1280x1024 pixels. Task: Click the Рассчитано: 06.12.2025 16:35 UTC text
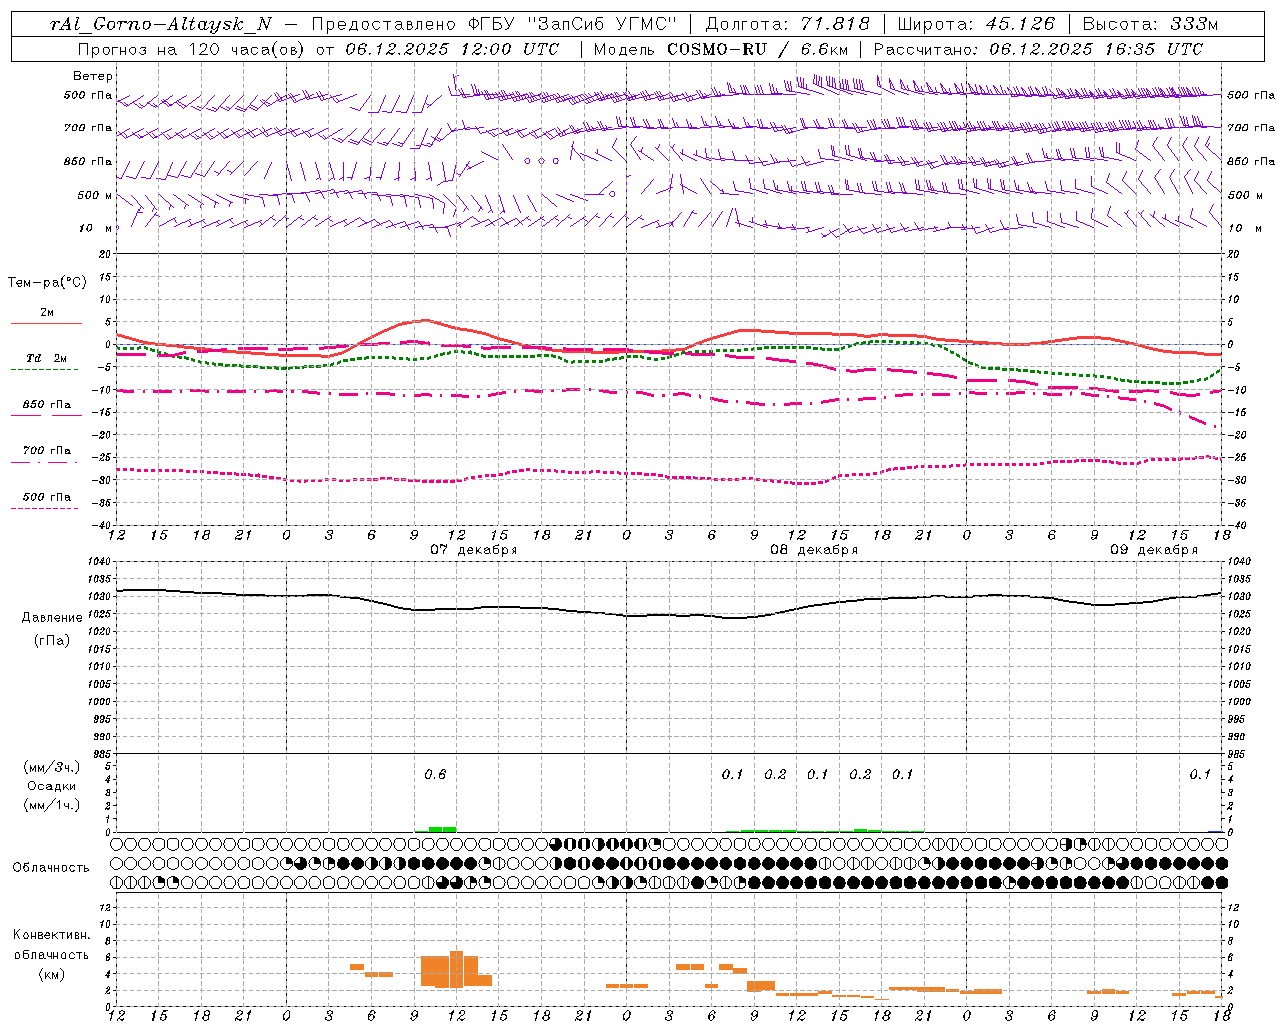pyautogui.click(x=1038, y=49)
